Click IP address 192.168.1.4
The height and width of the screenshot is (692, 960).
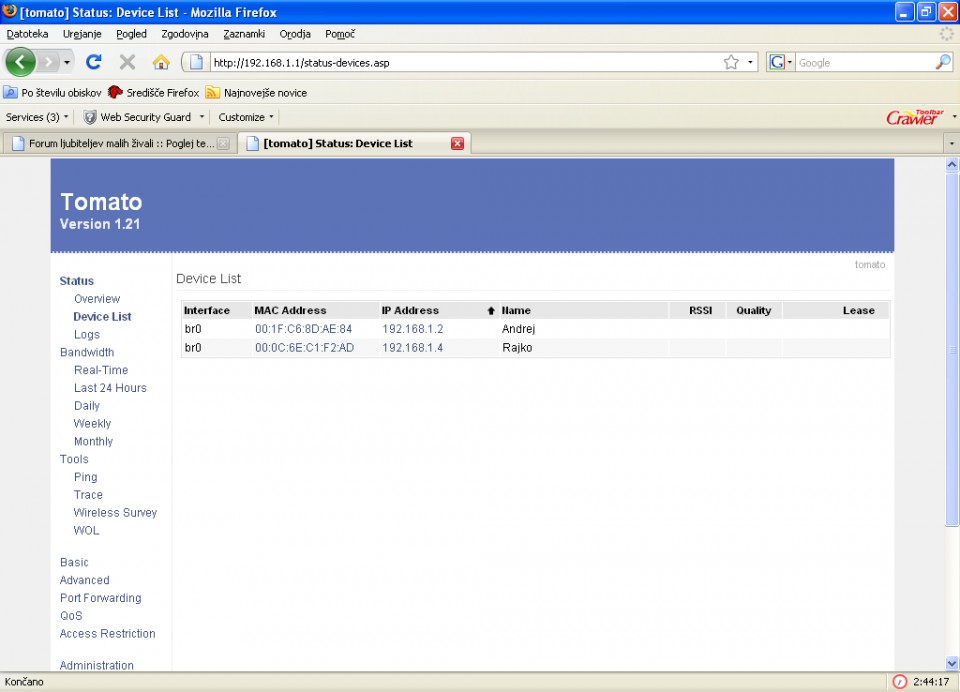coord(413,347)
